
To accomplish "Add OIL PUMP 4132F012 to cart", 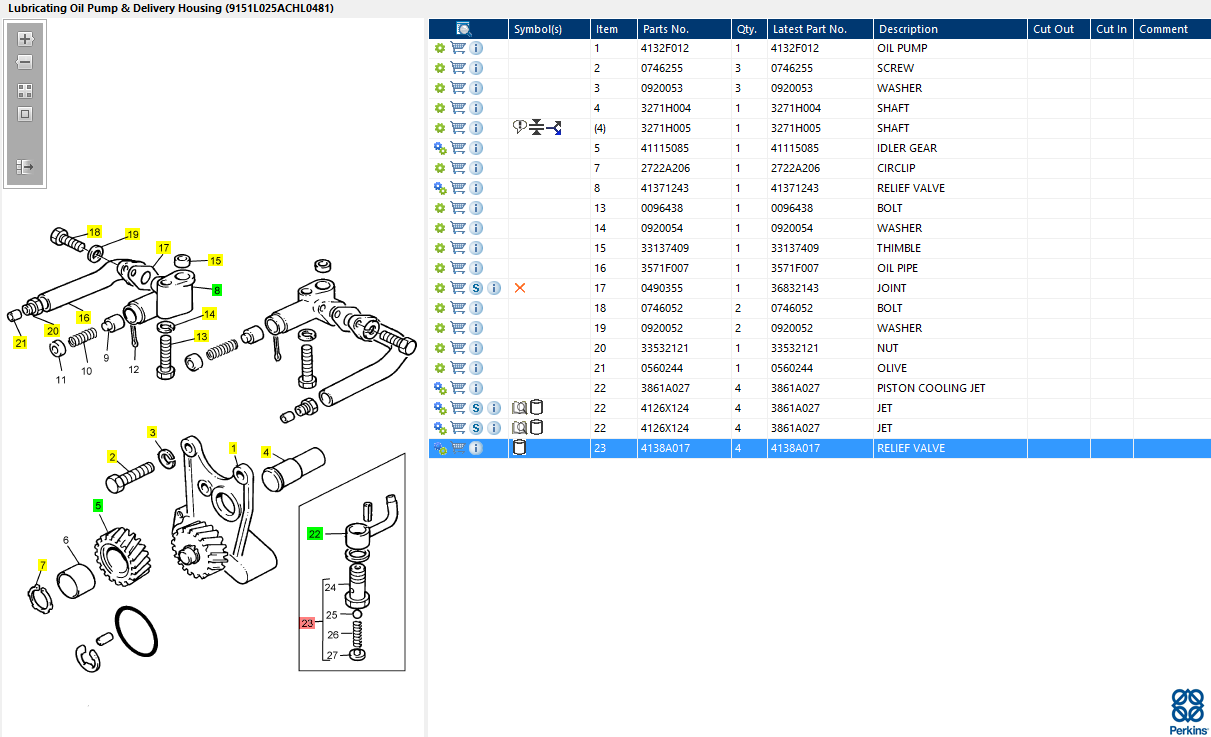I will pyautogui.click(x=458, y=48).
